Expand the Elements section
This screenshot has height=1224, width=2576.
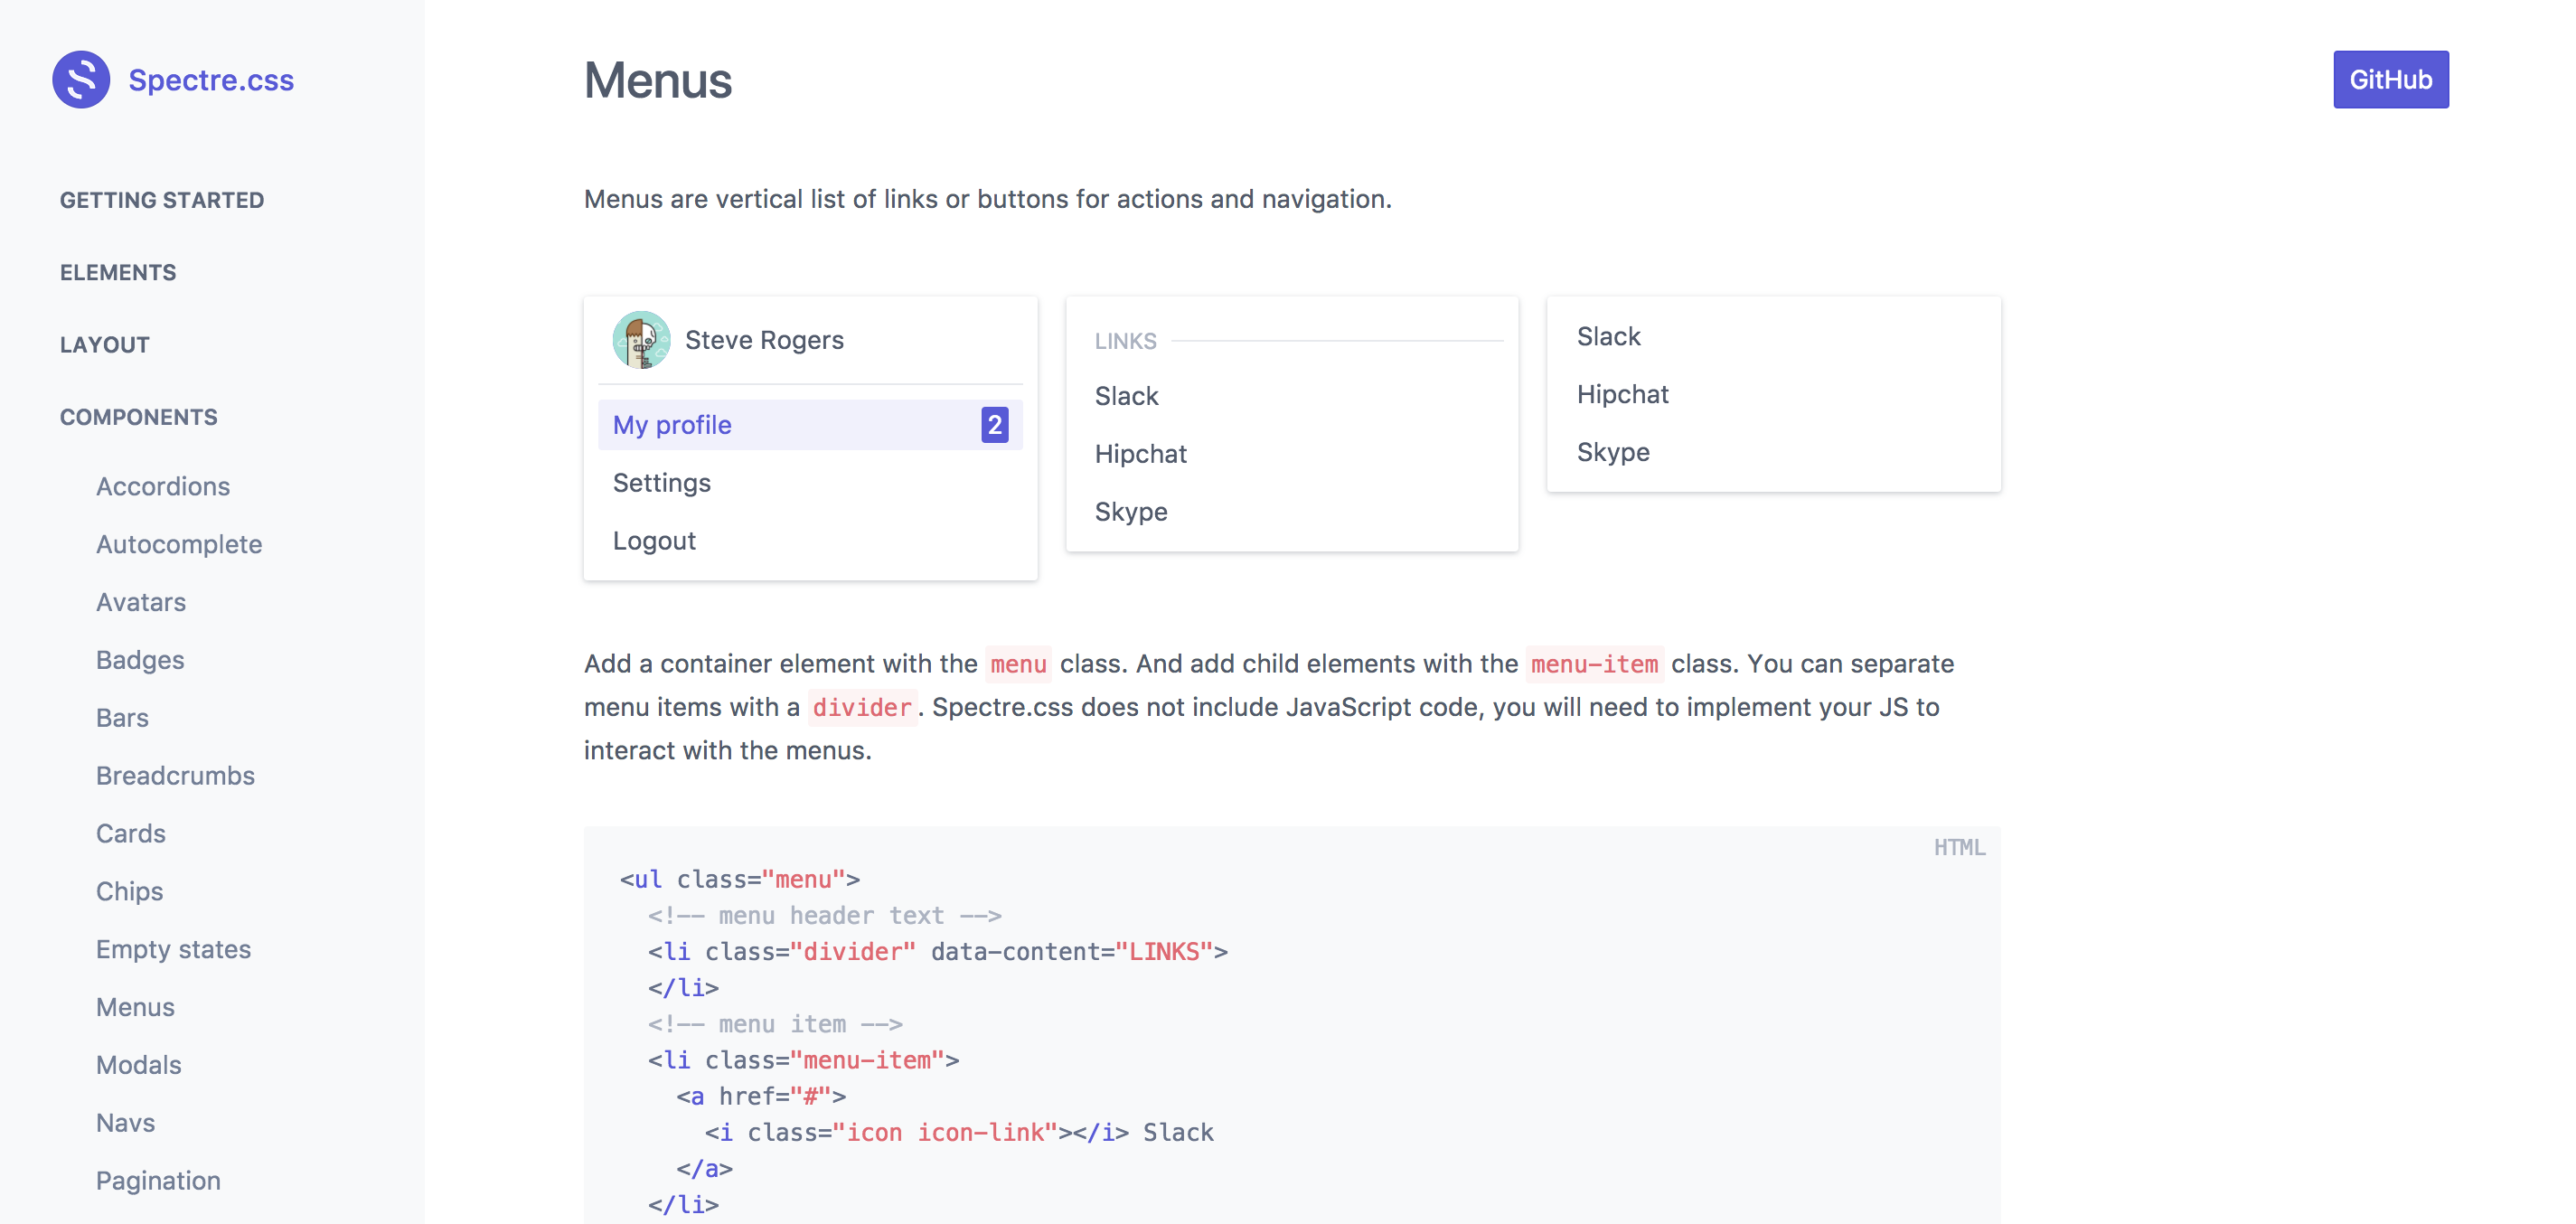click(x=118, y=272)
